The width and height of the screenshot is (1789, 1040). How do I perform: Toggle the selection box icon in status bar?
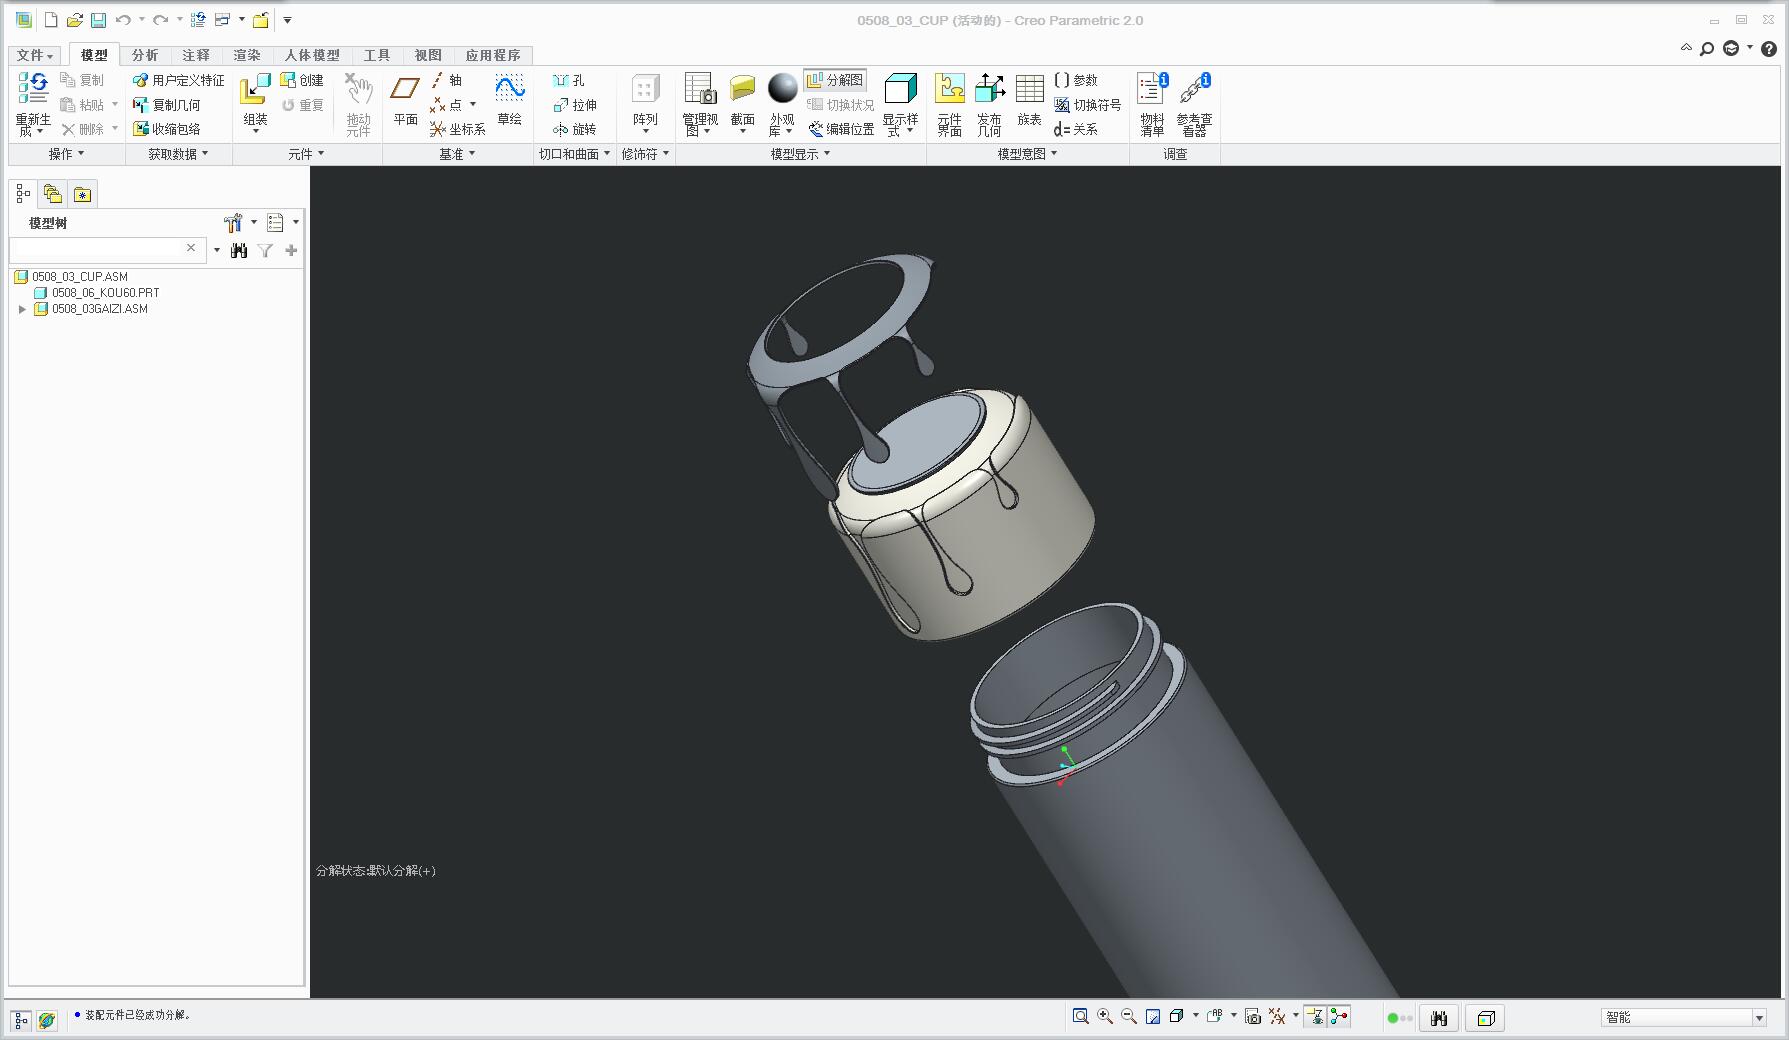1486,1018
